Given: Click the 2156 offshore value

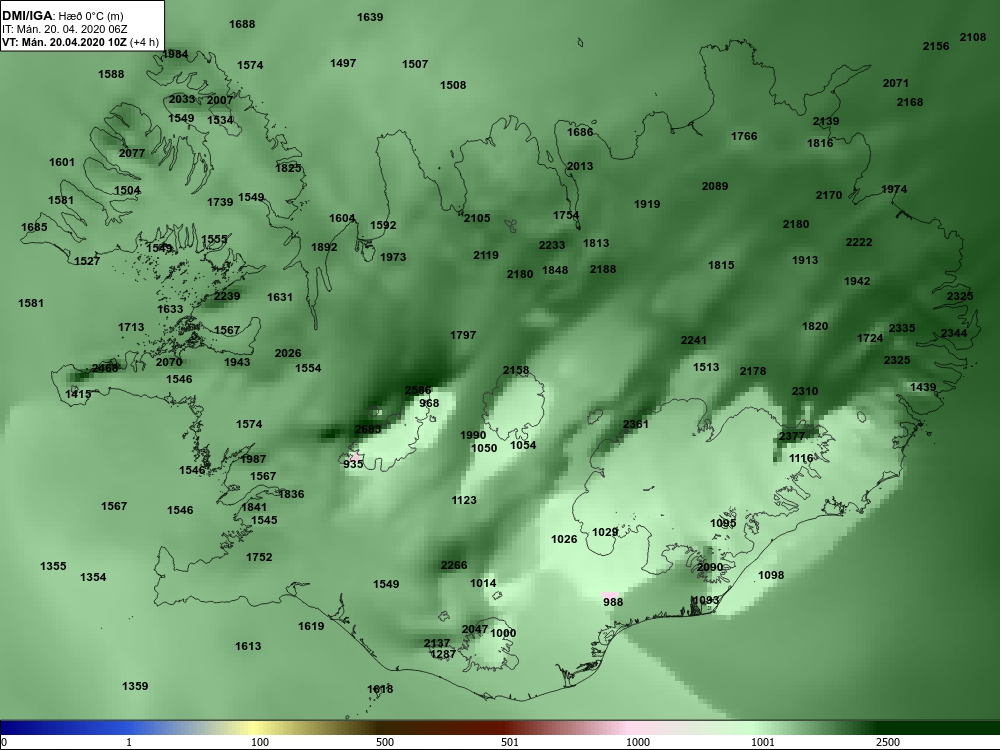Looking at the screenshot, I should (936, 46).
